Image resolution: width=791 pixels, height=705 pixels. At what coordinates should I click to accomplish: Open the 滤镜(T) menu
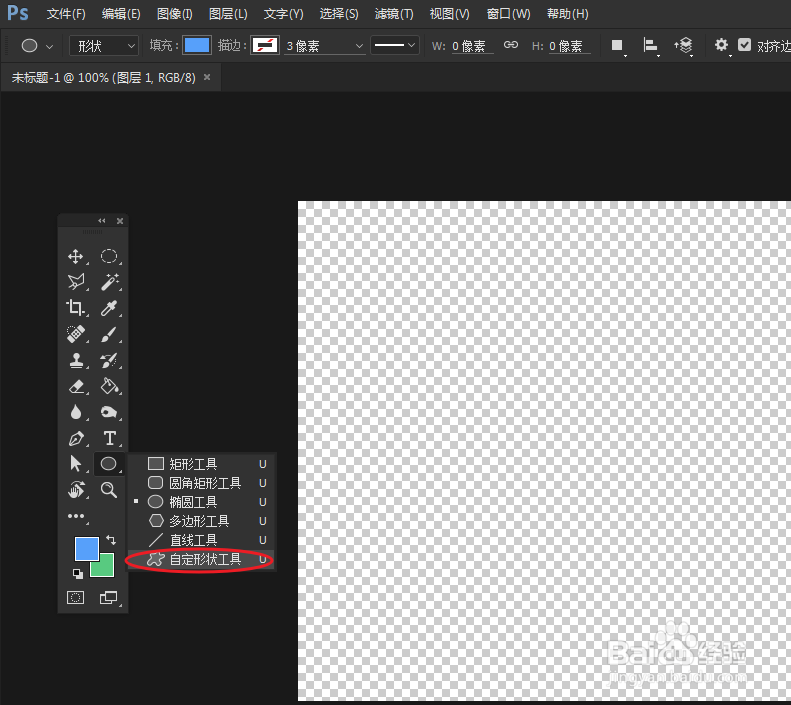394,14
